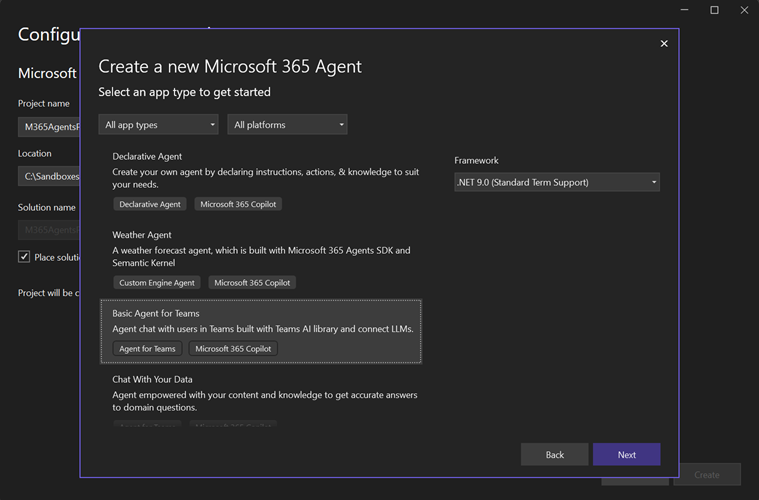759x500 pixels.
Task: Select Basic Agent for Teams template
Action: [x=260, y=321]
